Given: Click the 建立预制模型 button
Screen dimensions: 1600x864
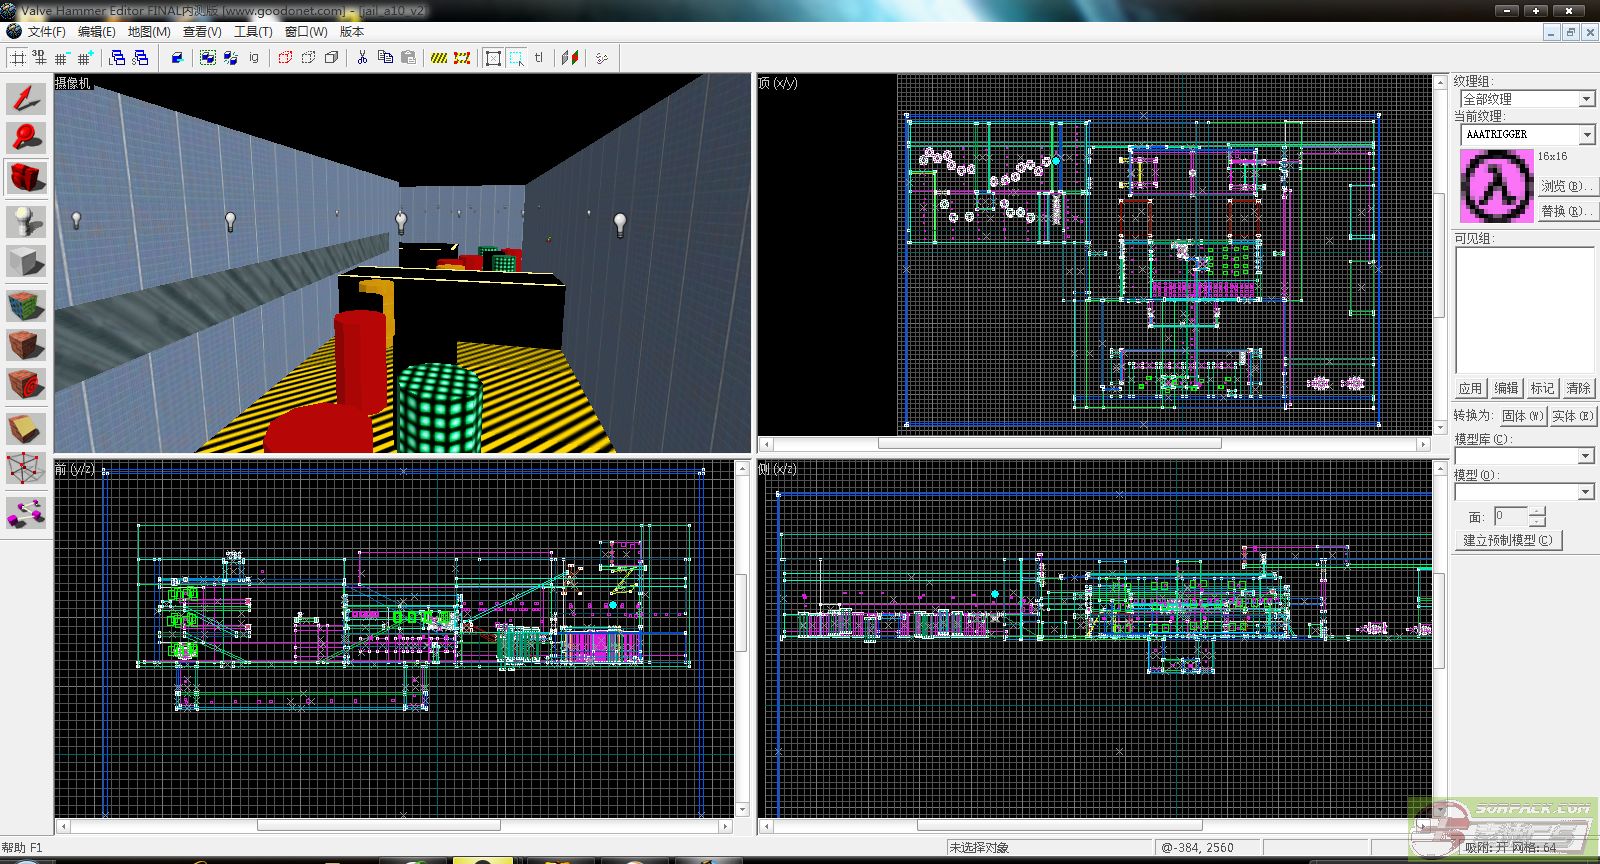Looking at the screenshot, I should 1508,540.
